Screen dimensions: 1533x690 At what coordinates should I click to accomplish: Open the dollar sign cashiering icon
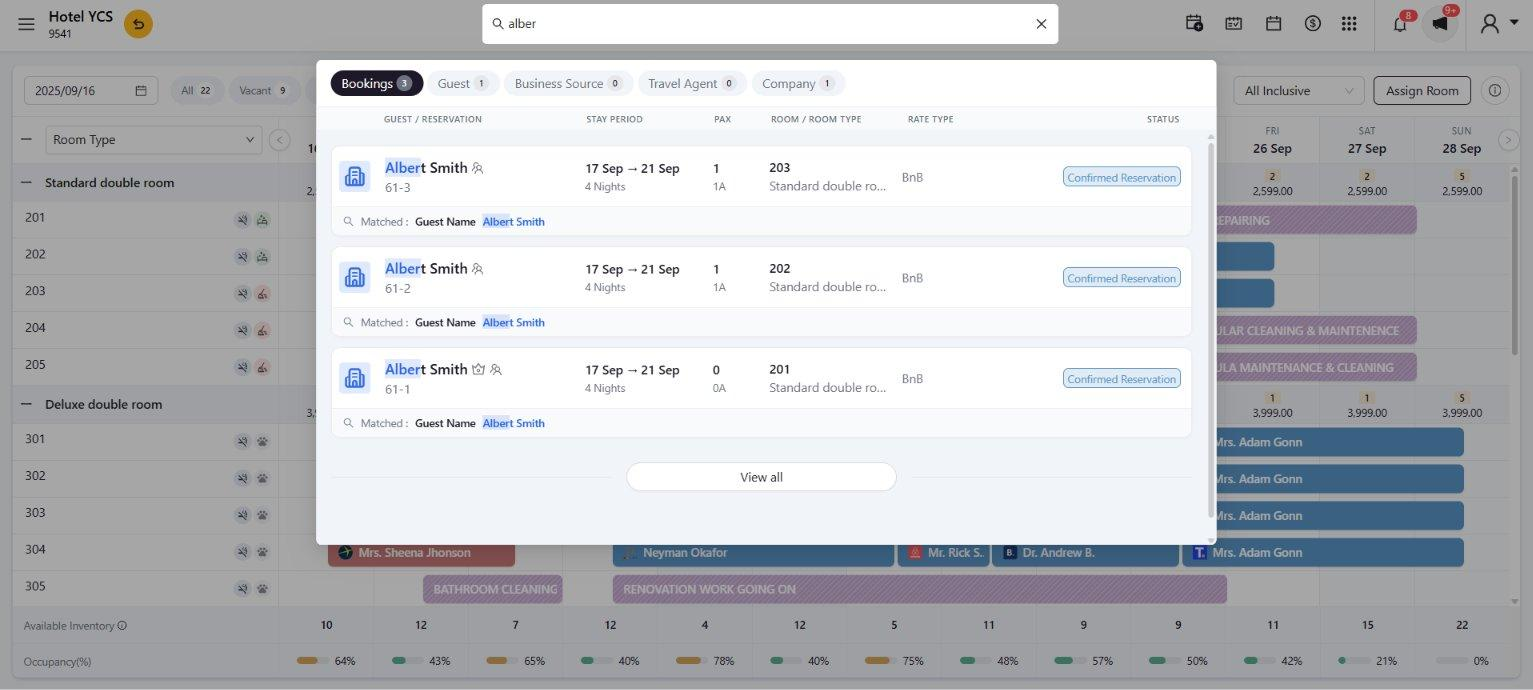tap(1313, 24)
